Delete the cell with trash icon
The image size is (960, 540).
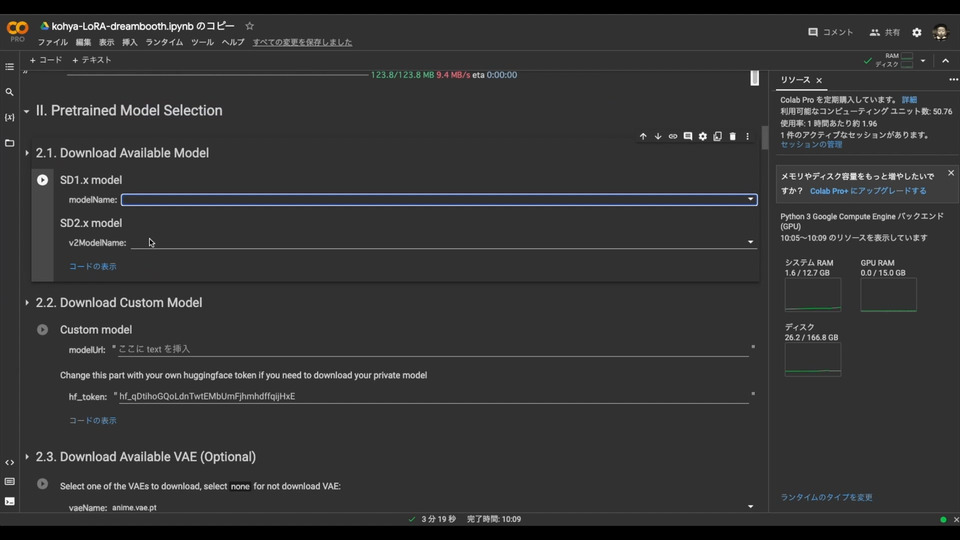click(x=732, y=137)
